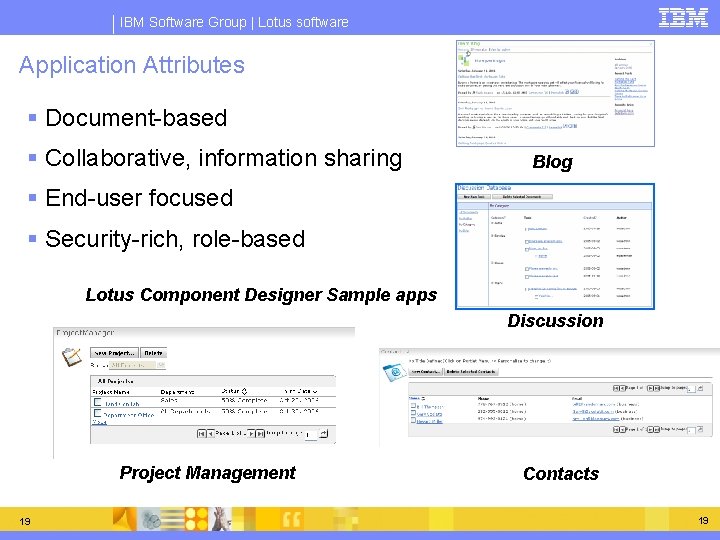The height and width of the screenshot is (540, 720).
Task: Click previous-page icon in Contacts bottom pager
Action: click(x=623, y=430)
